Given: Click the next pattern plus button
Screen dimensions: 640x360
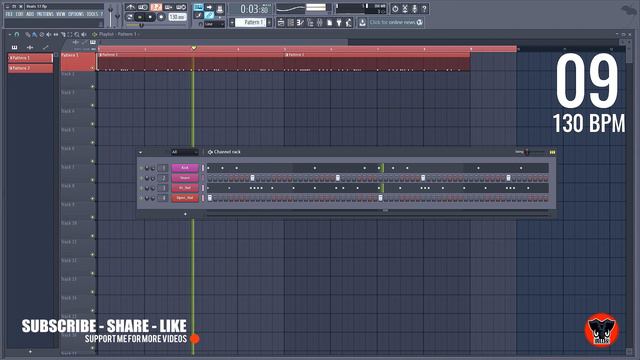Looking at the screenshot, I should (x=269, y=22).
